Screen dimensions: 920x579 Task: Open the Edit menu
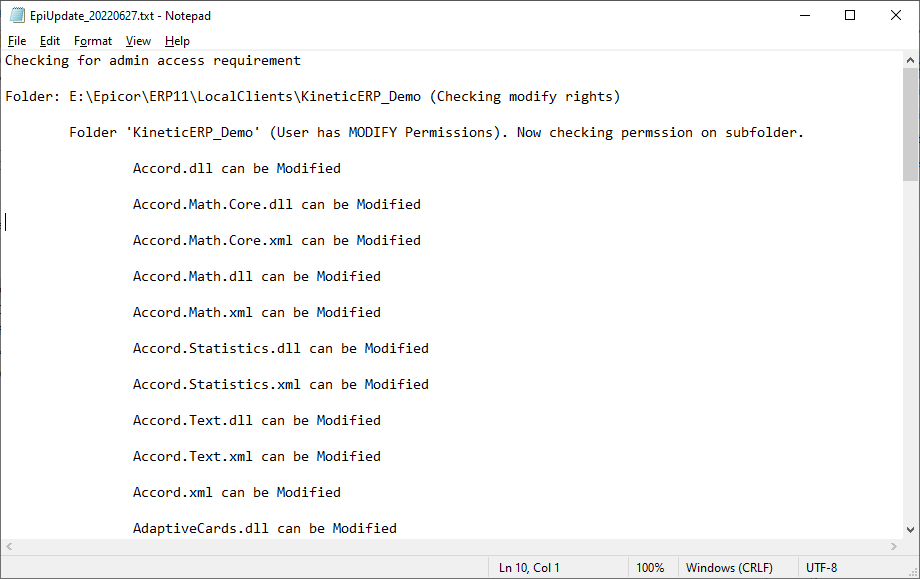(50, 41)
